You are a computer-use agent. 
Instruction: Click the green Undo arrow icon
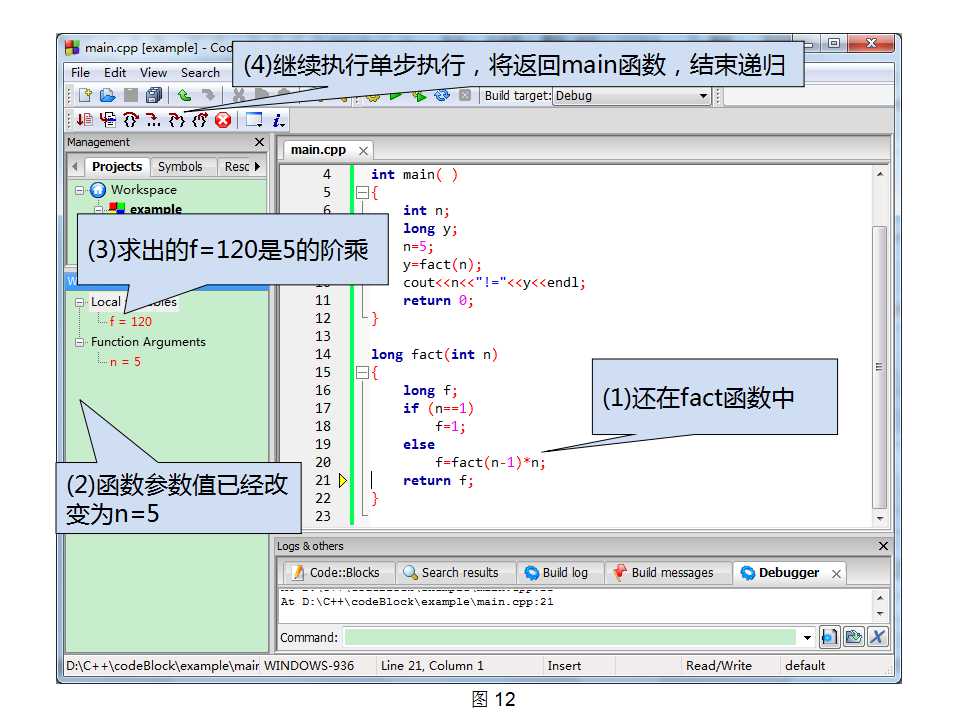click(x=184, y=96)
